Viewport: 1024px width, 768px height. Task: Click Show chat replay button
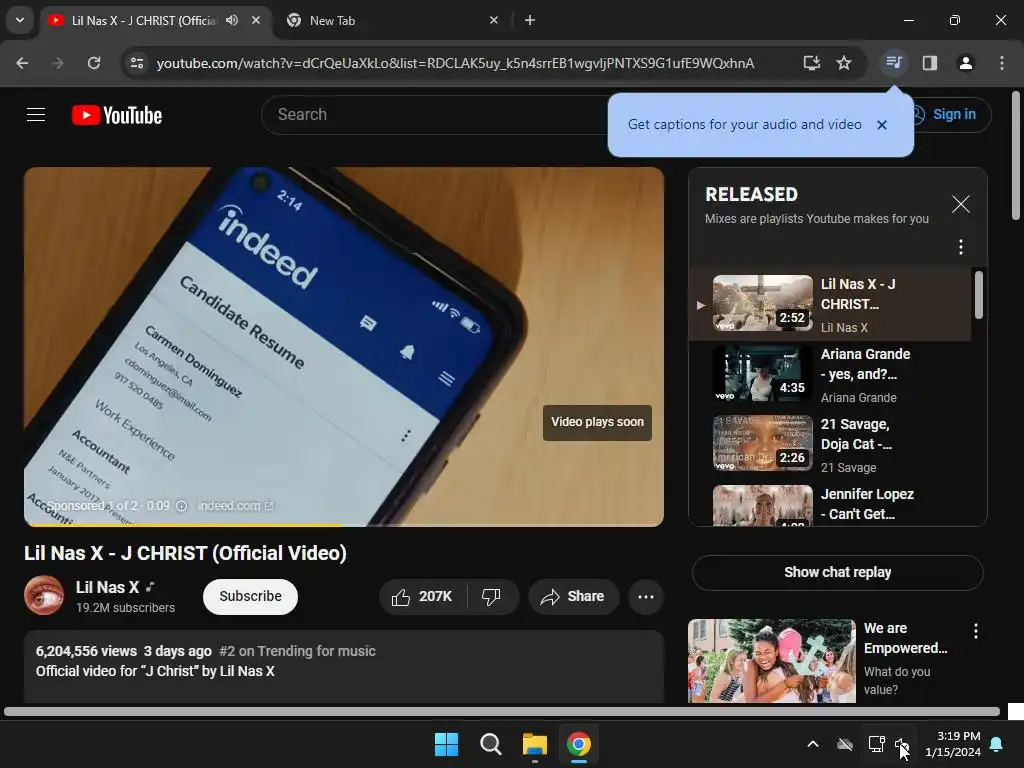point(837,573)
